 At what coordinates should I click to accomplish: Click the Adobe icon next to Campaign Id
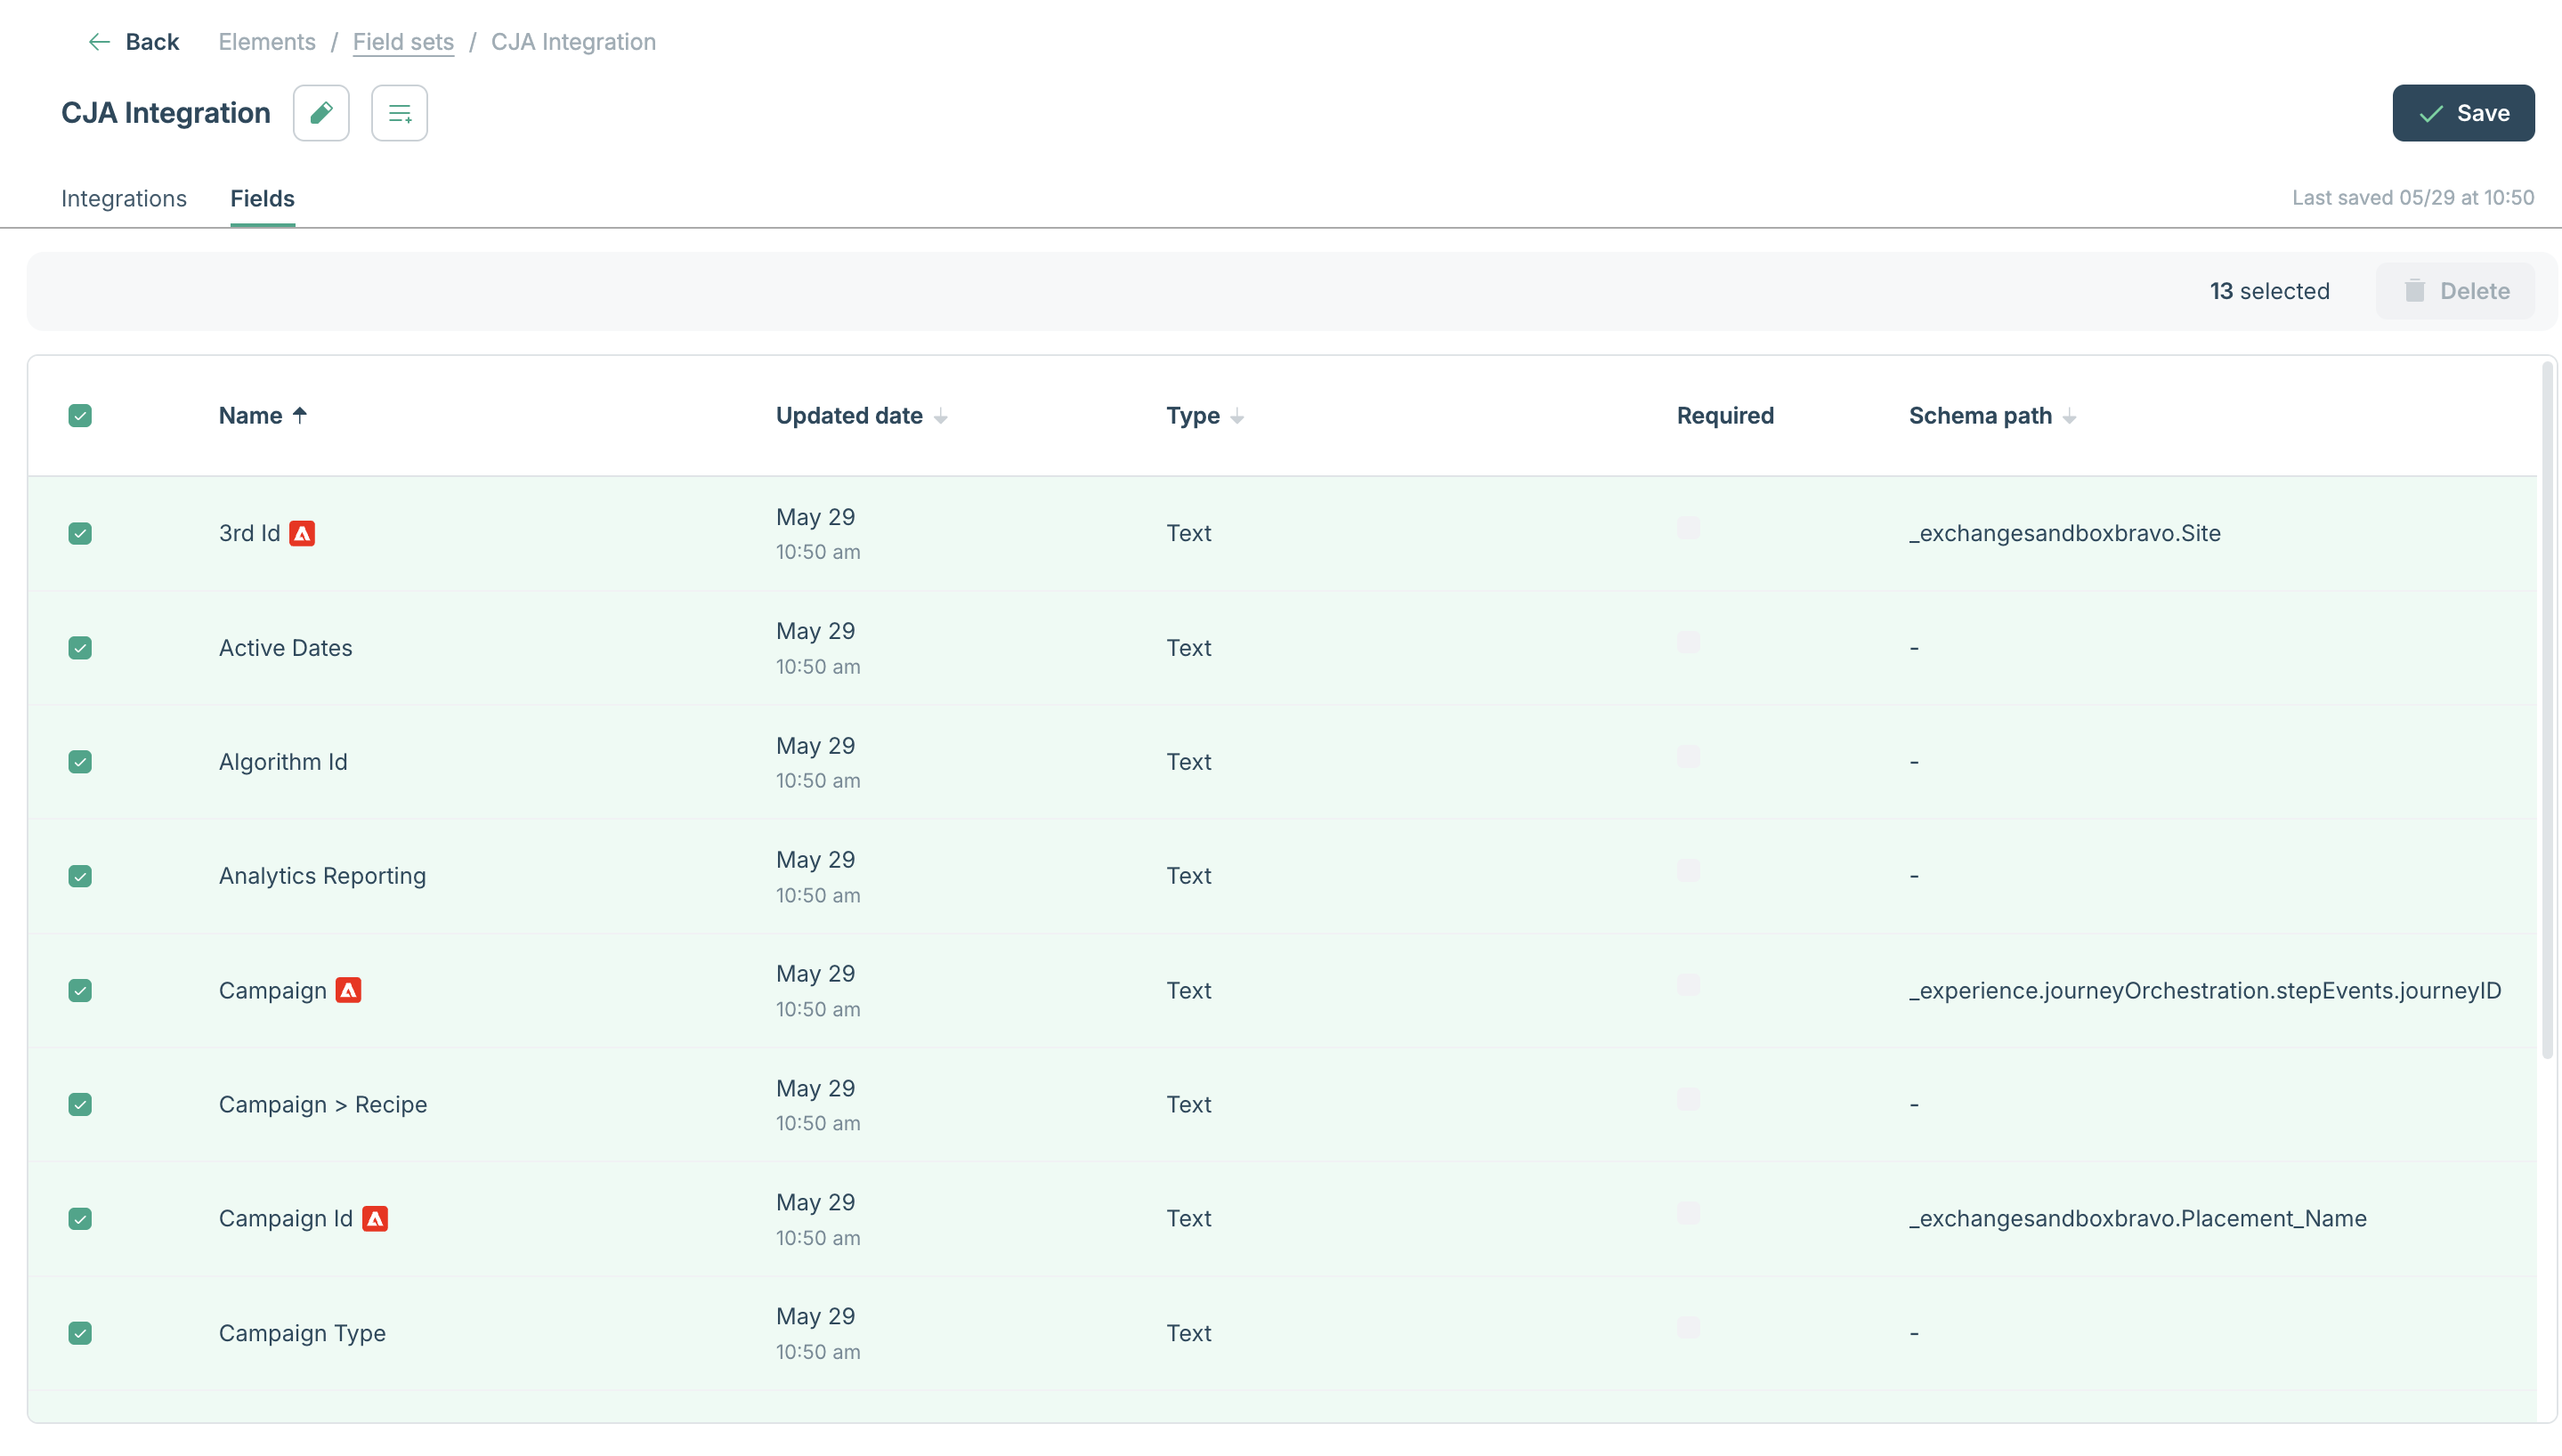click(x=375, y=1218)
